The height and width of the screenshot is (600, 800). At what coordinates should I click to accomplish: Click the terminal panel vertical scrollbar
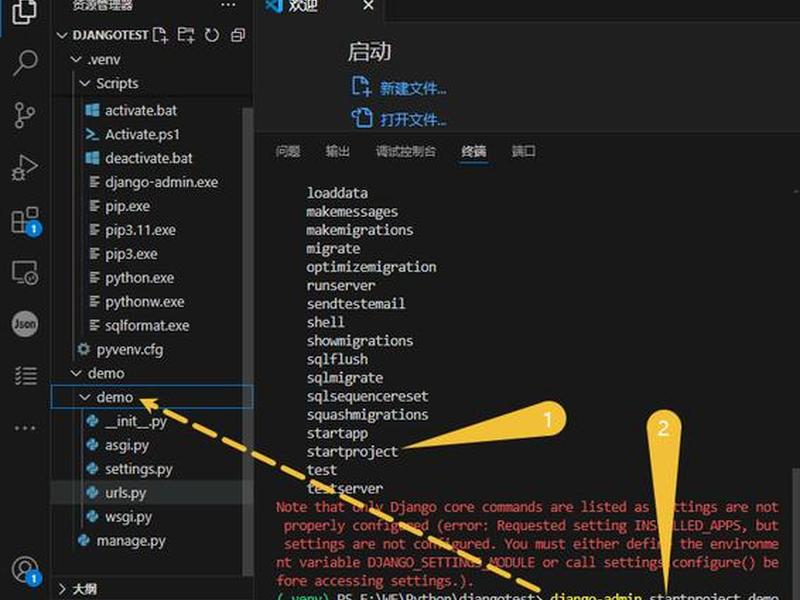(796, 533)
